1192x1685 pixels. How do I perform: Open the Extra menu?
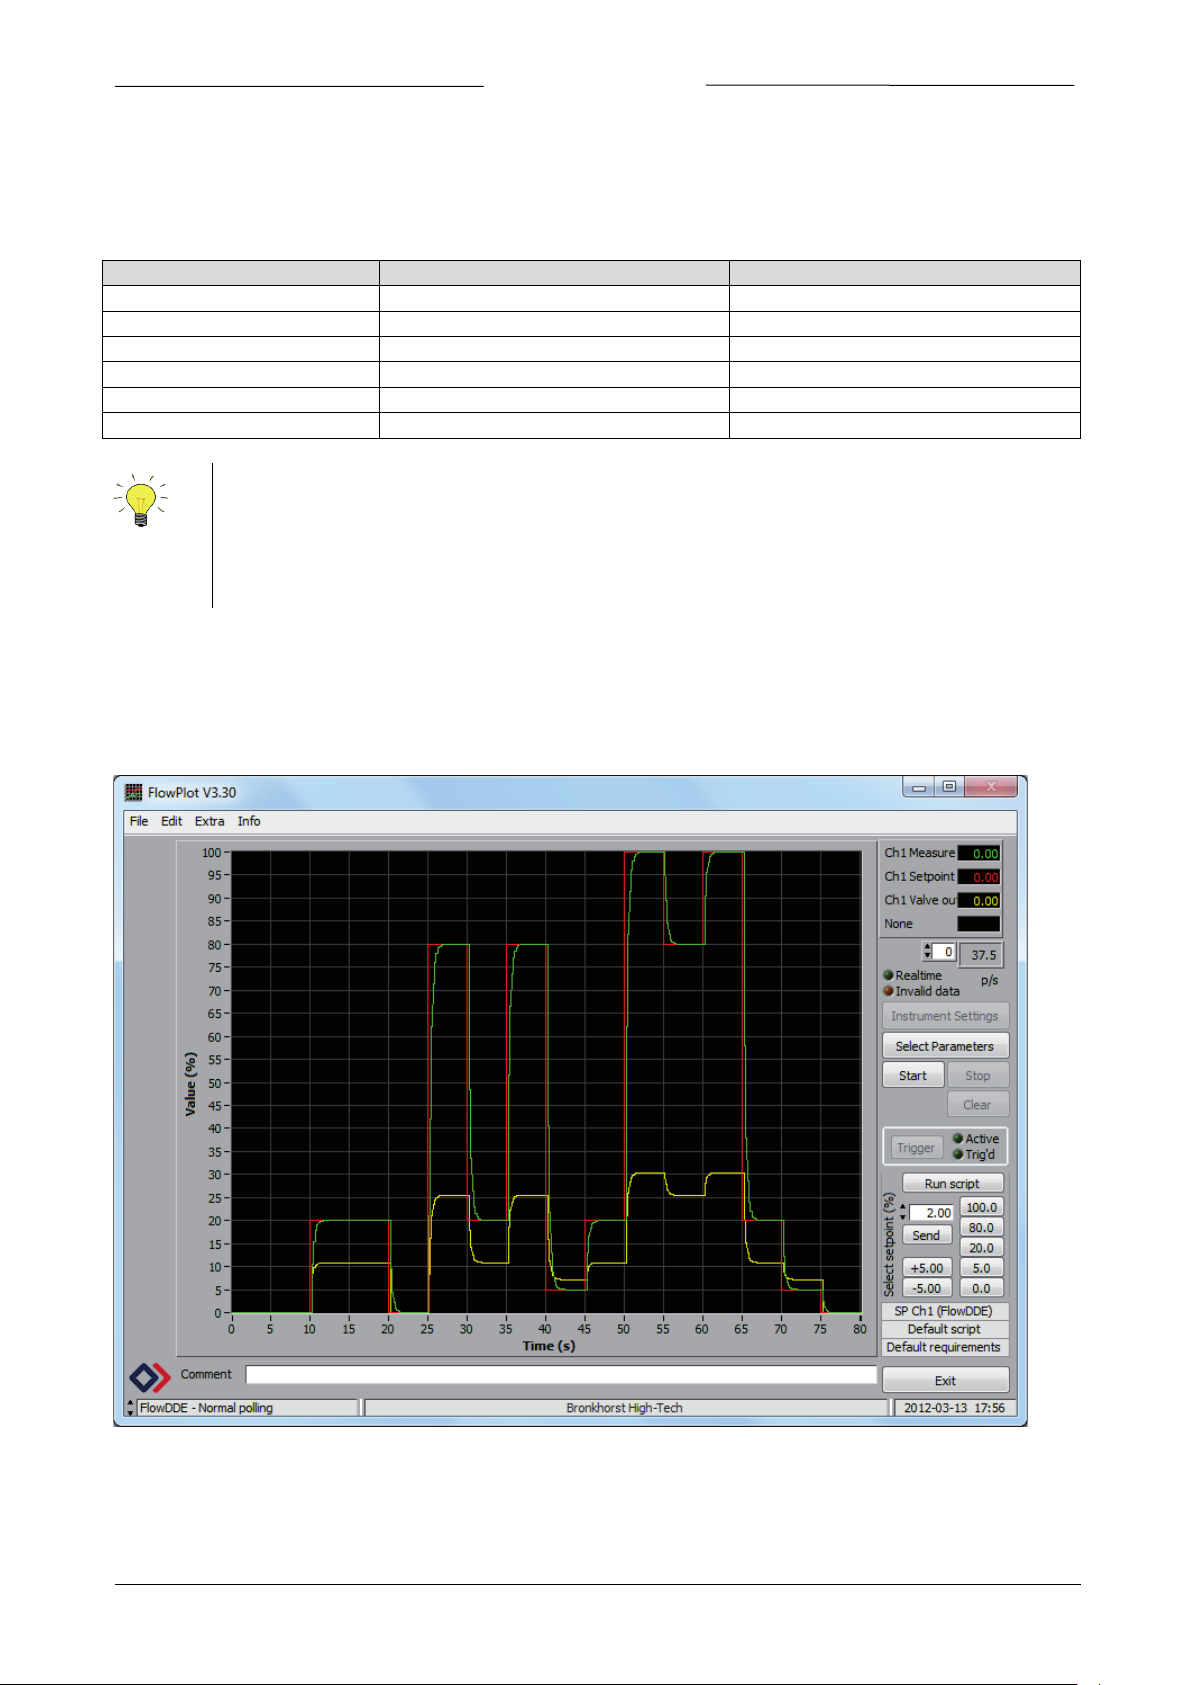pyautogui.click(x=210, y=821)
